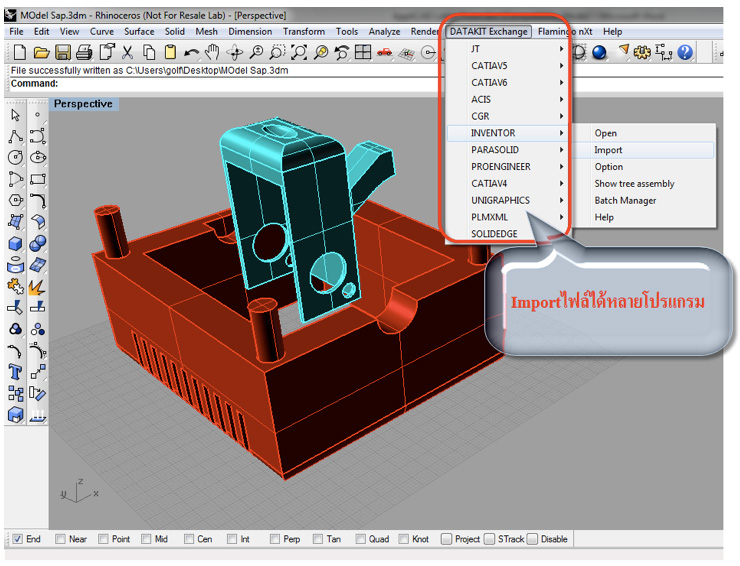The width and height of the screenshot is (740, 566).
Task: Create a new file with toolbar icon
Action: 19,52
